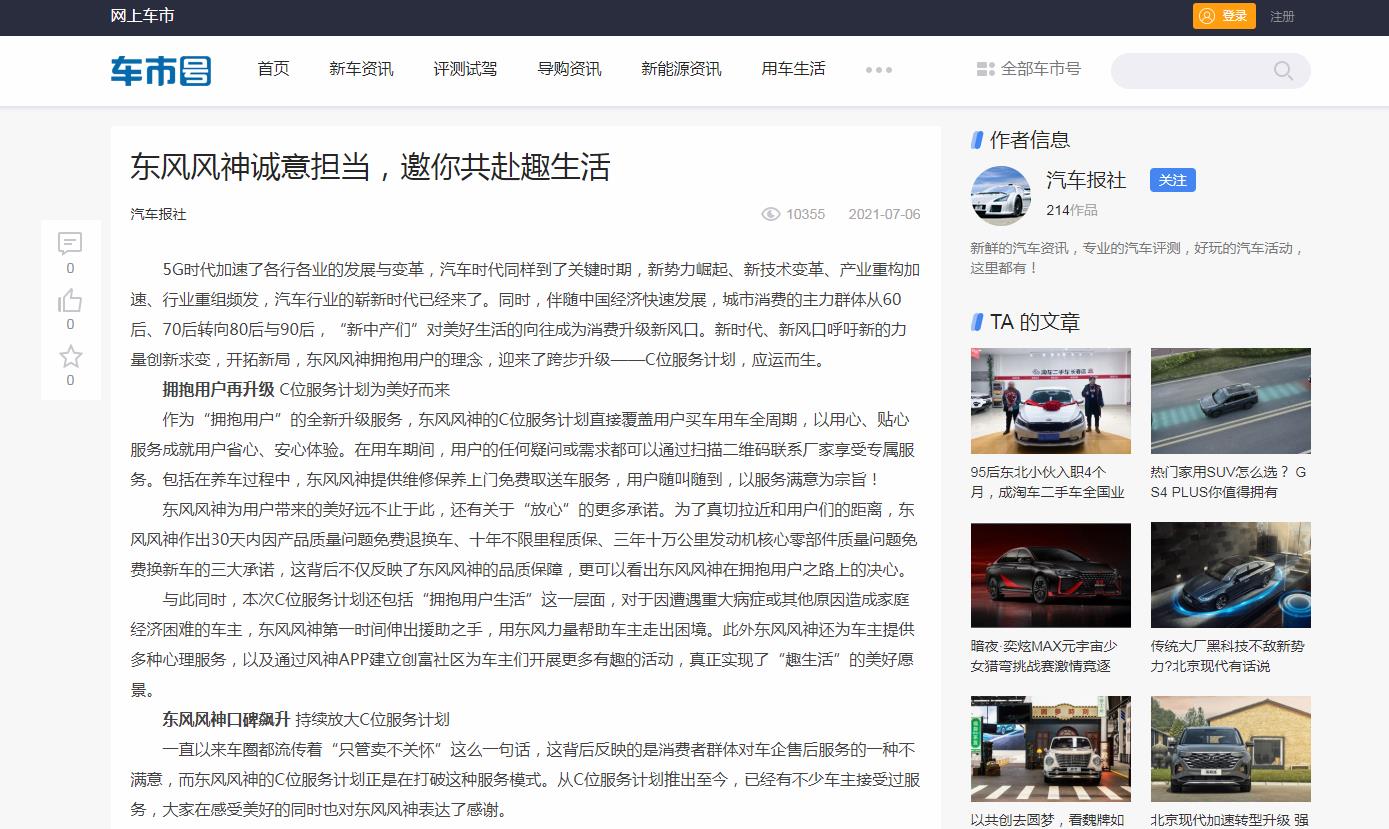Image resolution: width=1389 pixels, height=829 pixels.
Task: Click the 网上车市 top-bar link
Action: [142, 16]
